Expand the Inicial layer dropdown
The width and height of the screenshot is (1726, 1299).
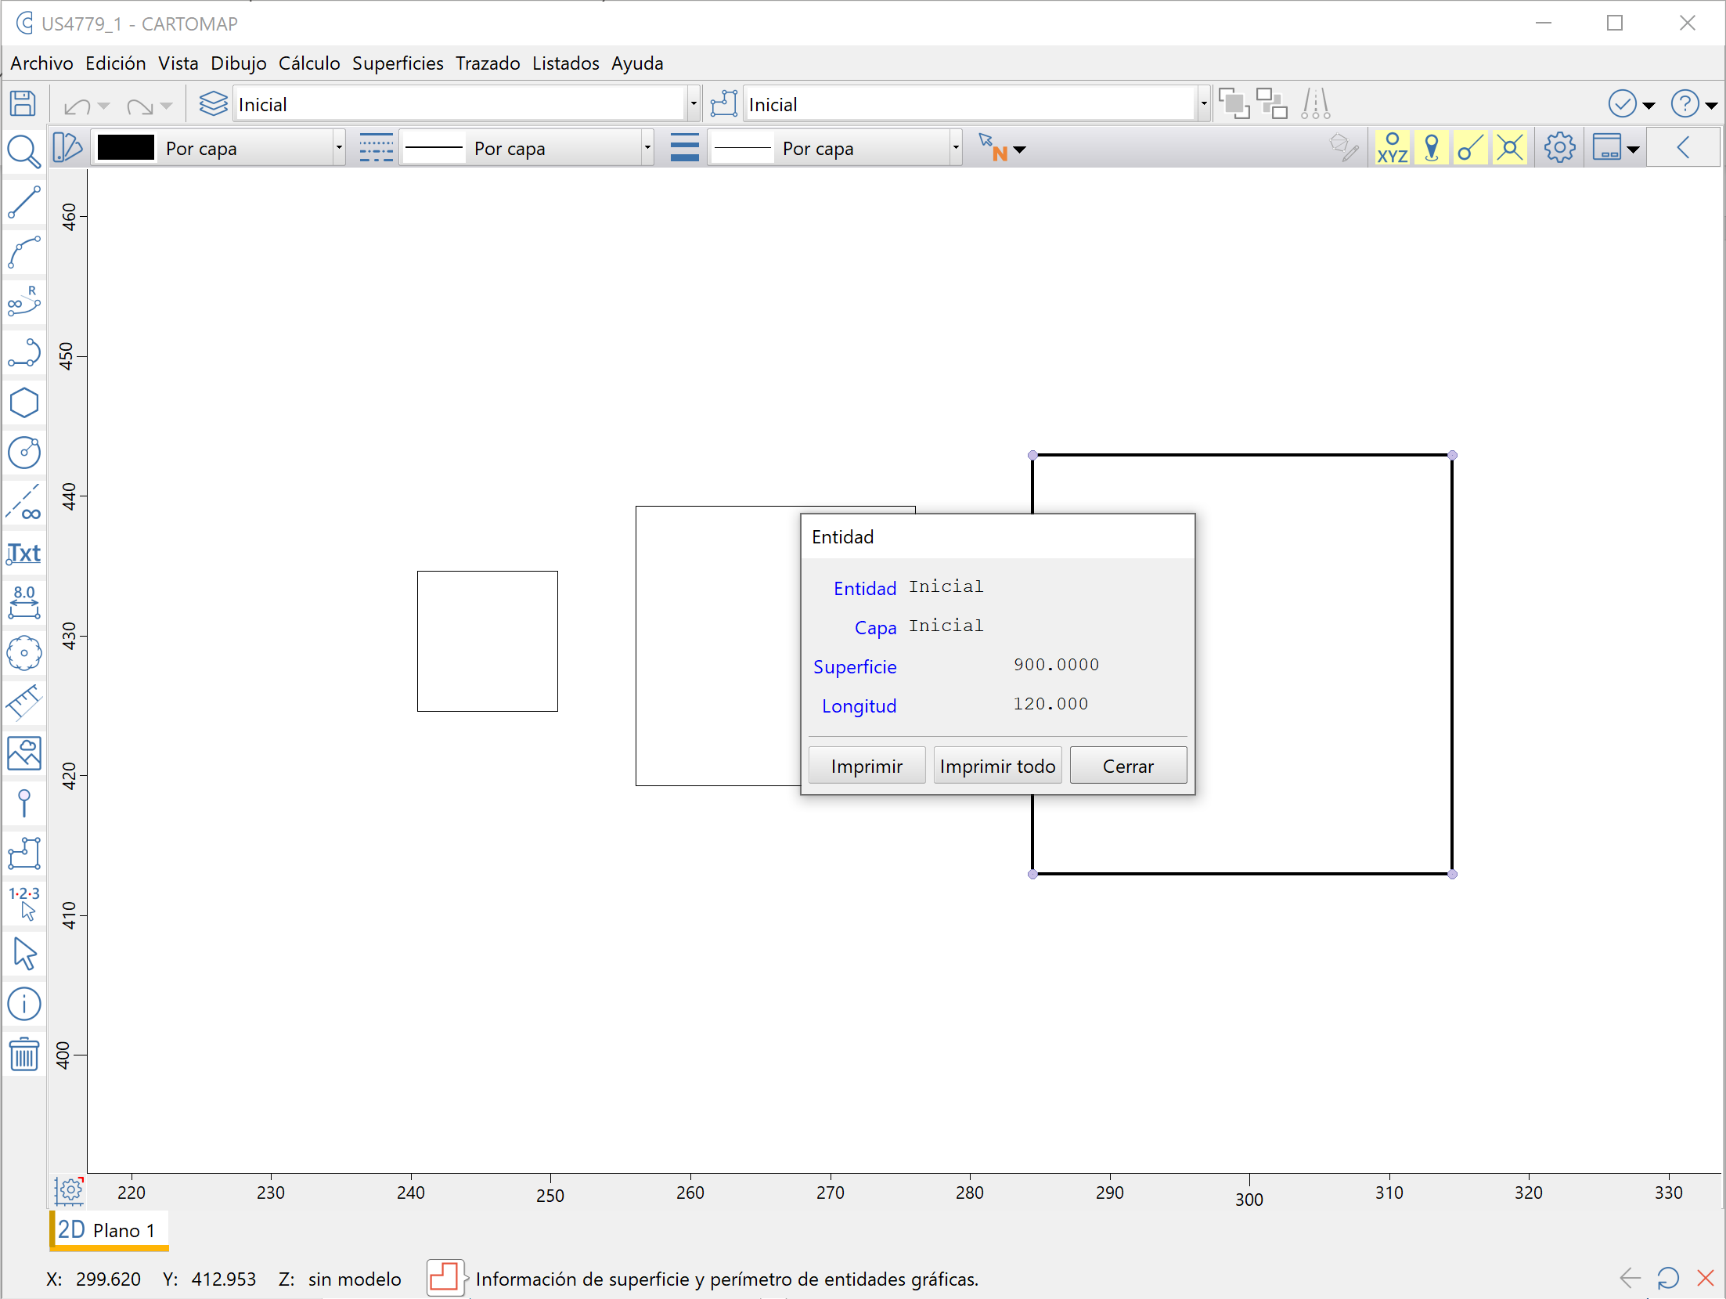693,104
